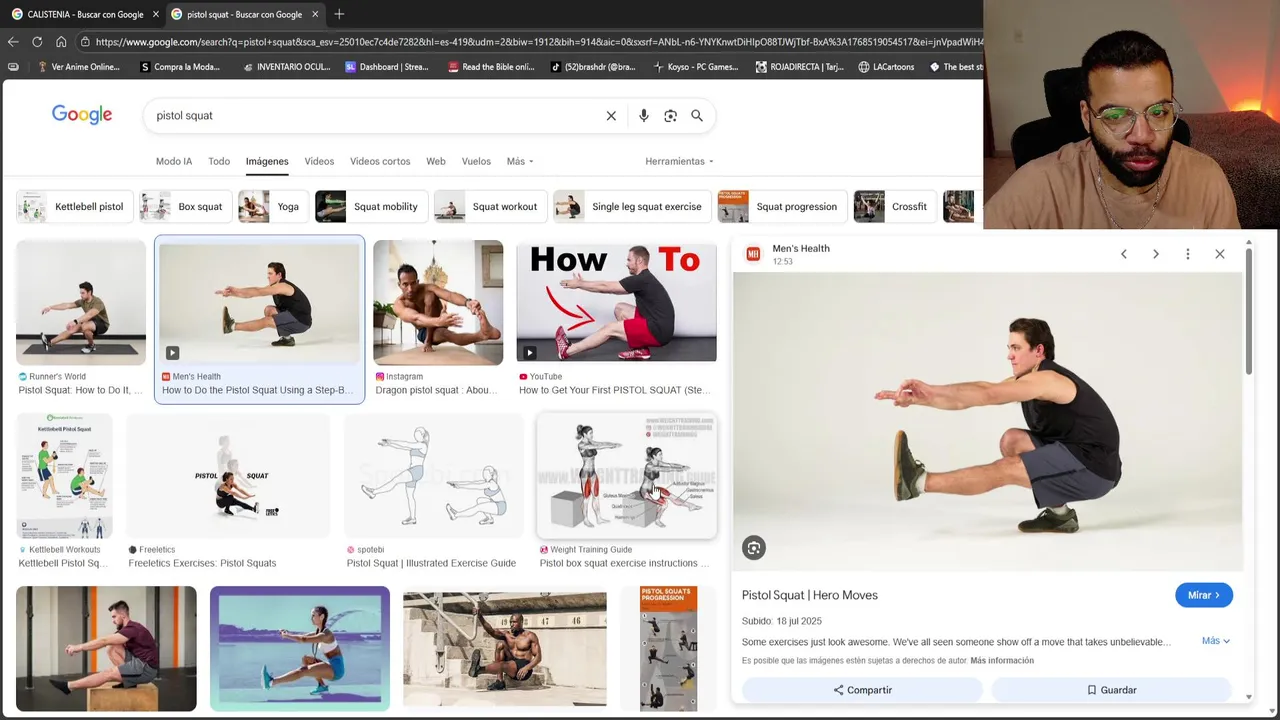Filter by Crossfit chip
Screen dimensions: 1280x720
[895, 207]
